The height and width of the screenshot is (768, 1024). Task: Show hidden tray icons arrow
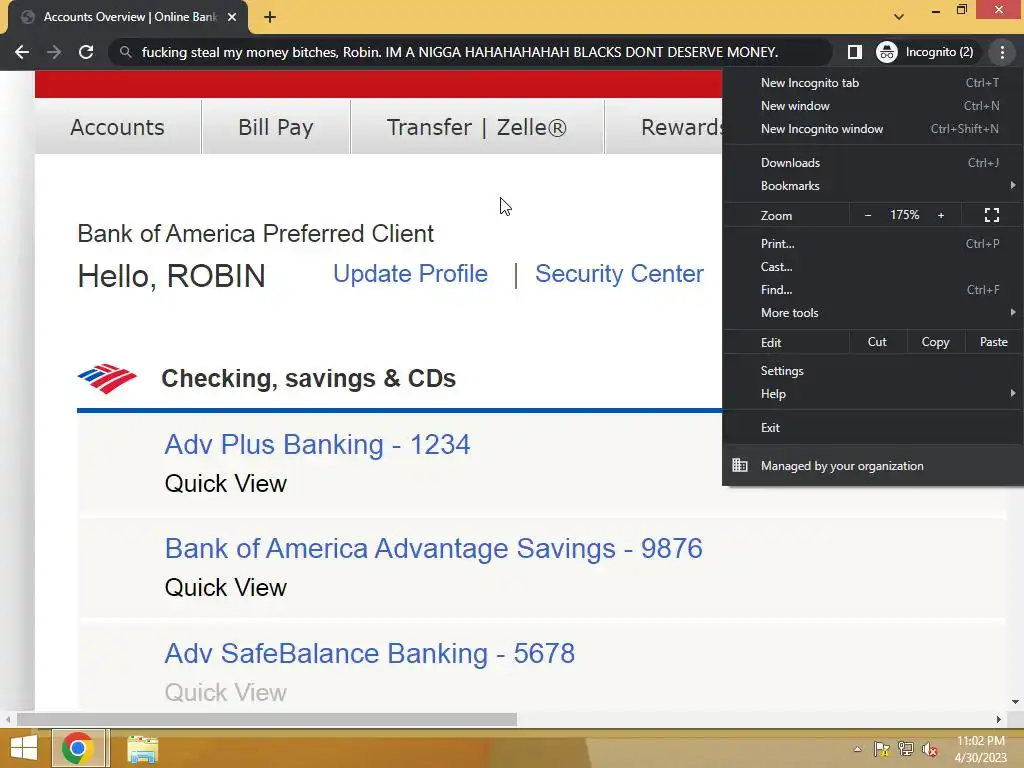pos(857,749)
